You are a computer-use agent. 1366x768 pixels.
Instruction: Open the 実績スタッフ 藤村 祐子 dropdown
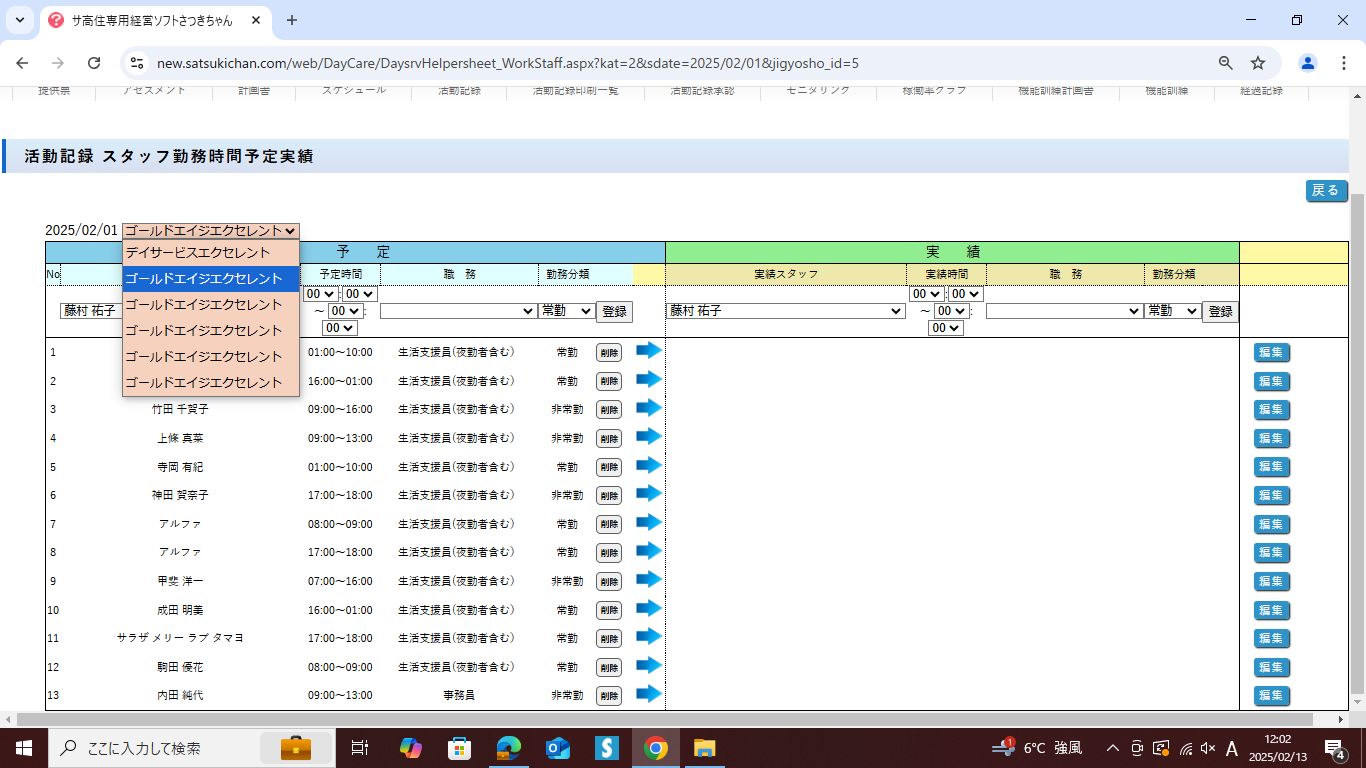[x=785, y=311]
